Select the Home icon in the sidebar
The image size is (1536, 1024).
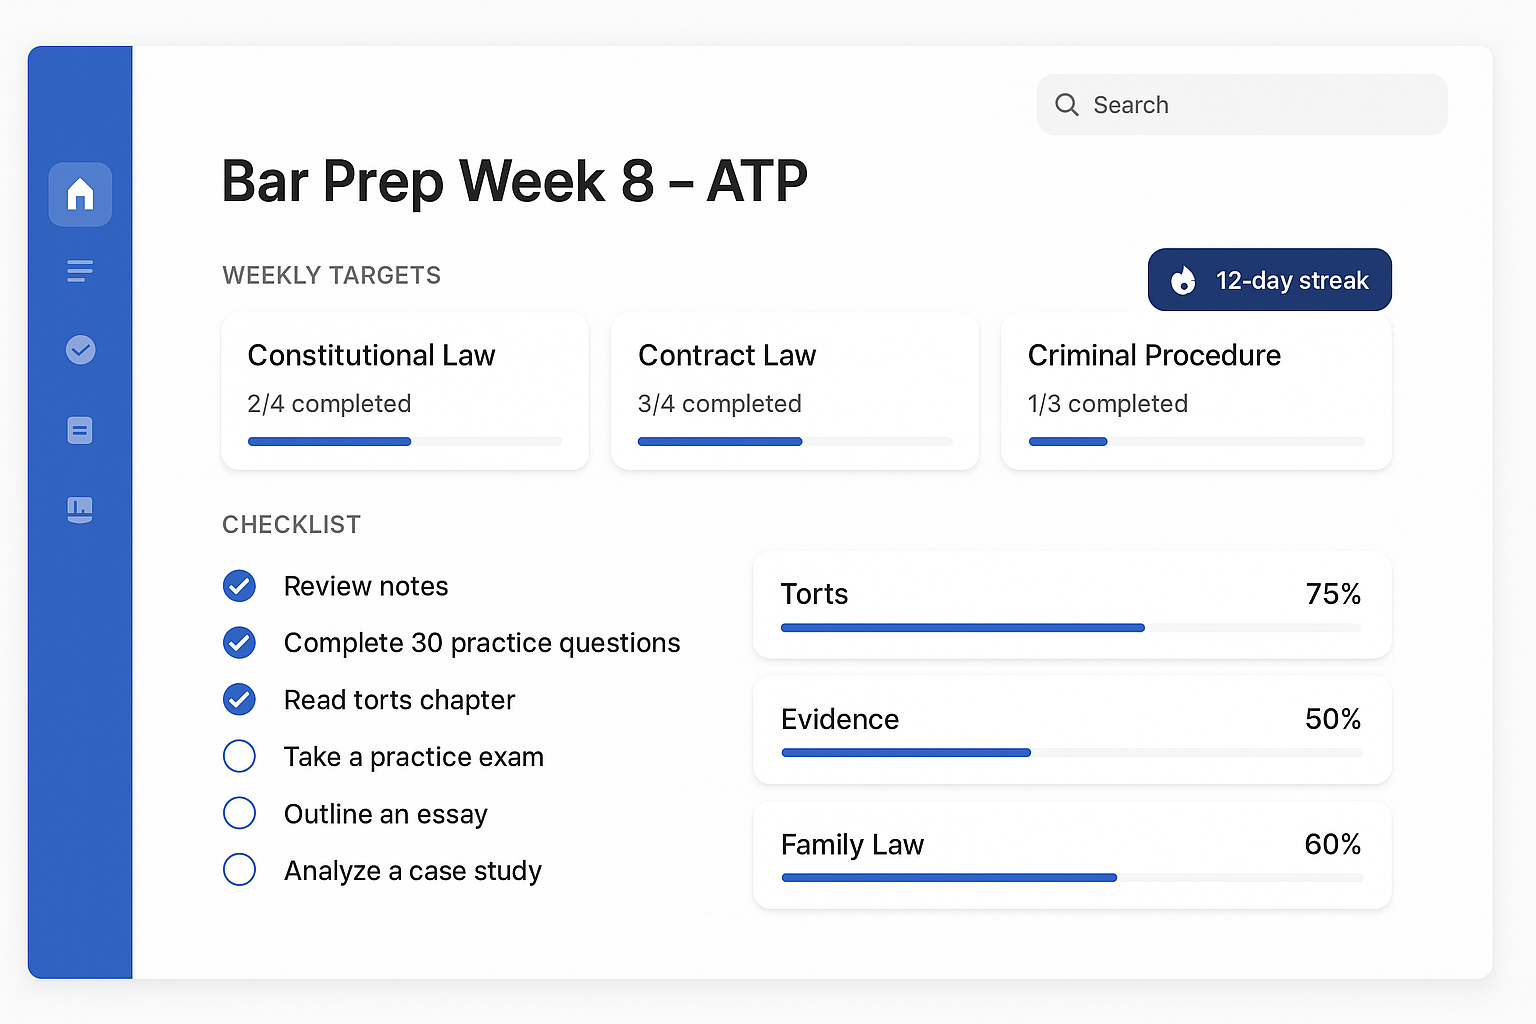pyautogui.click(x=80, y=194)
